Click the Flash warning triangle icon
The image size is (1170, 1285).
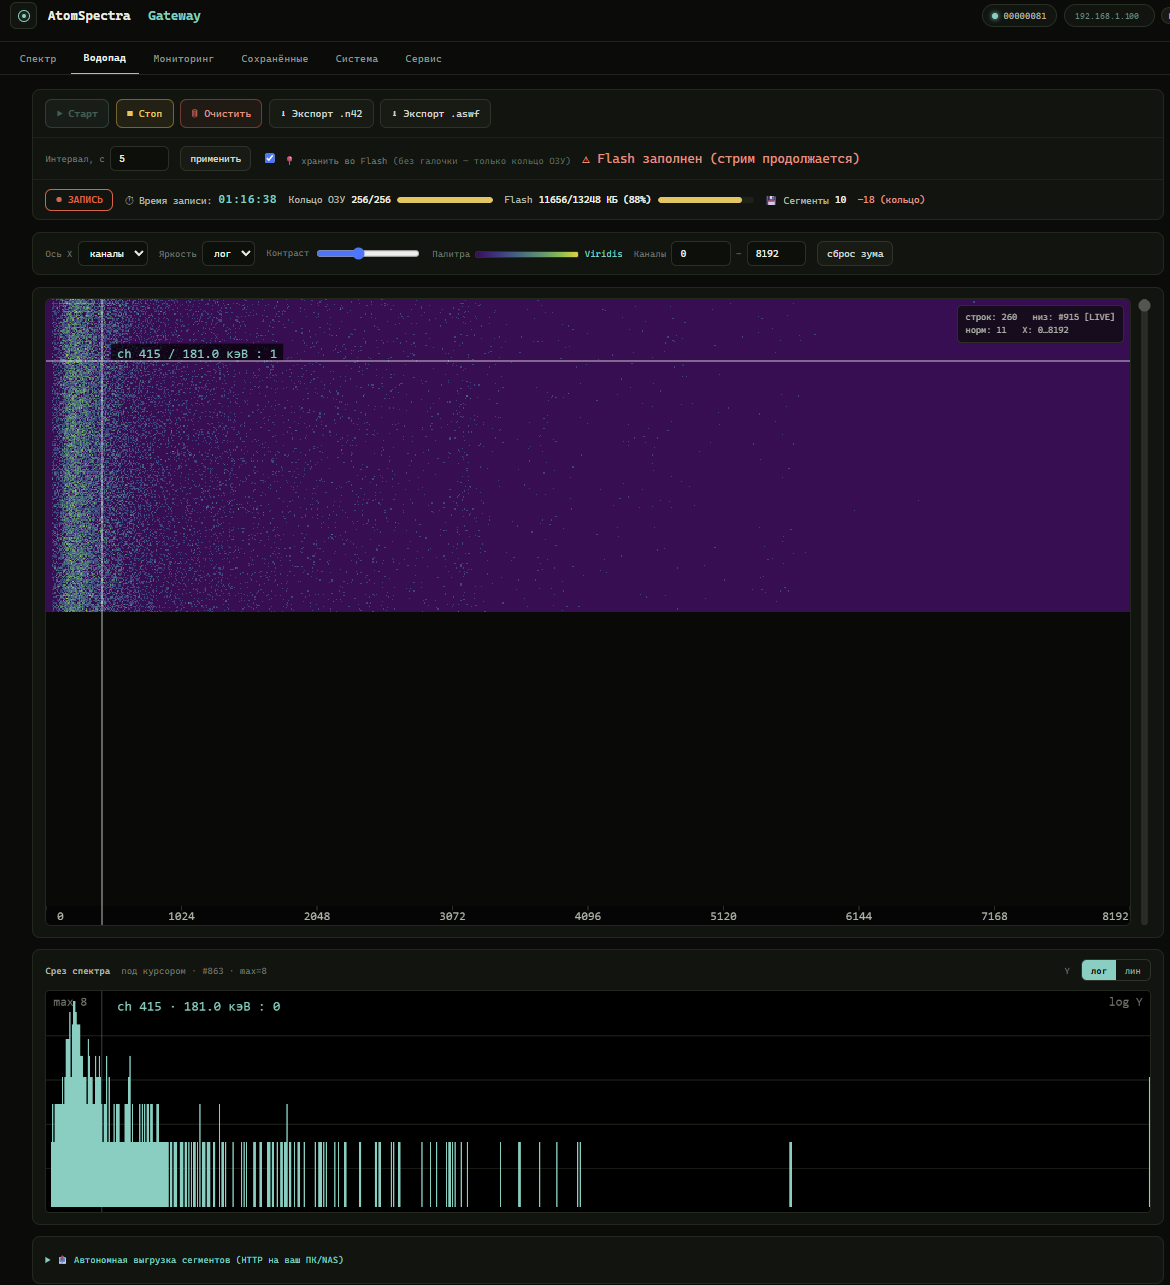[586, 159]
